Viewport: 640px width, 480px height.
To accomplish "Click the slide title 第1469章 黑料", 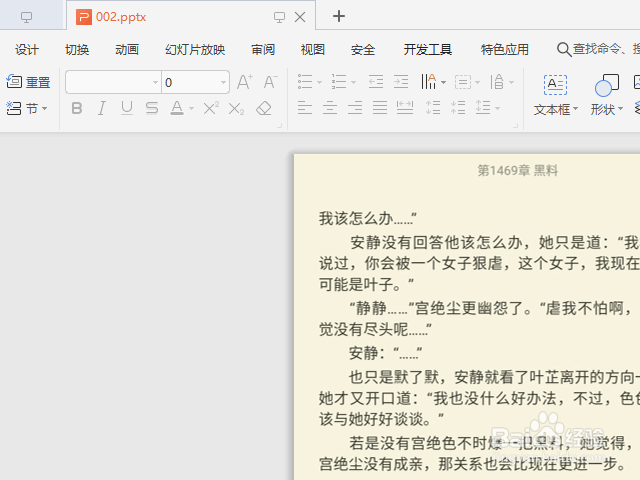I will tap(518, 170).
